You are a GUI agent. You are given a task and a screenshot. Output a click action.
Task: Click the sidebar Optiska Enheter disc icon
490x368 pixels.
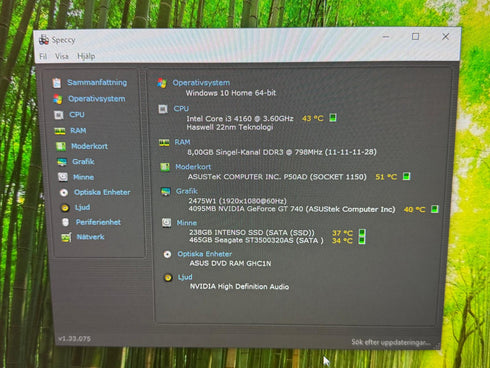click(64, 192)
